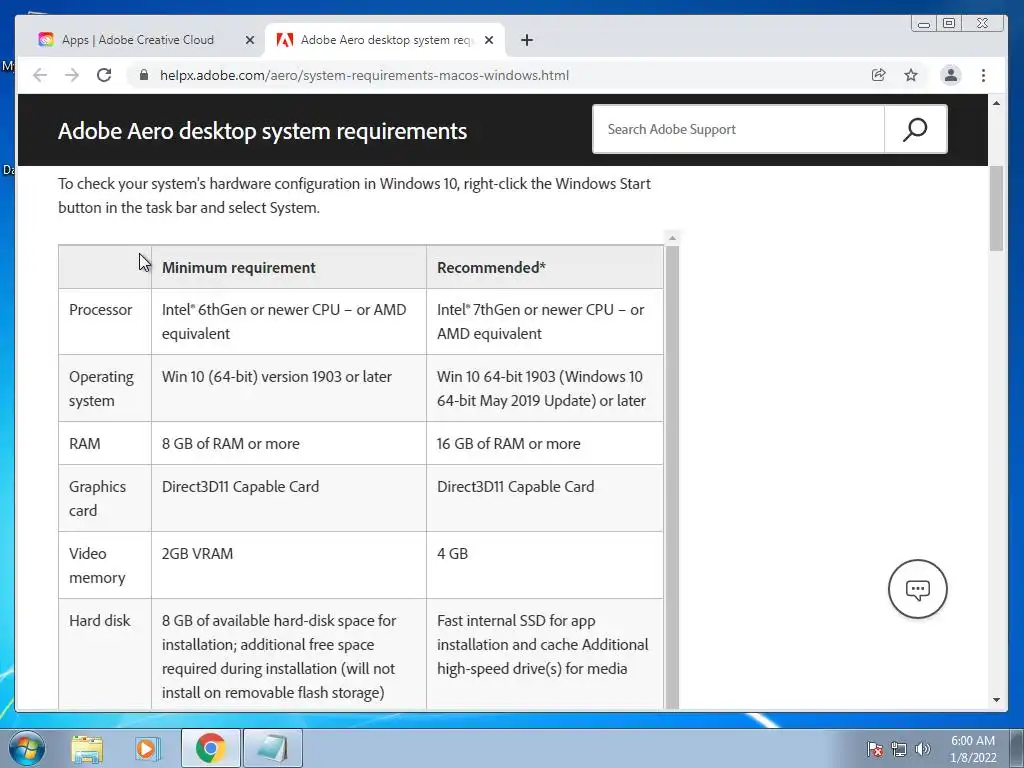1024x768 pixels.
Task: Click the page scrollbar down arrow
Action: [996, 700]
